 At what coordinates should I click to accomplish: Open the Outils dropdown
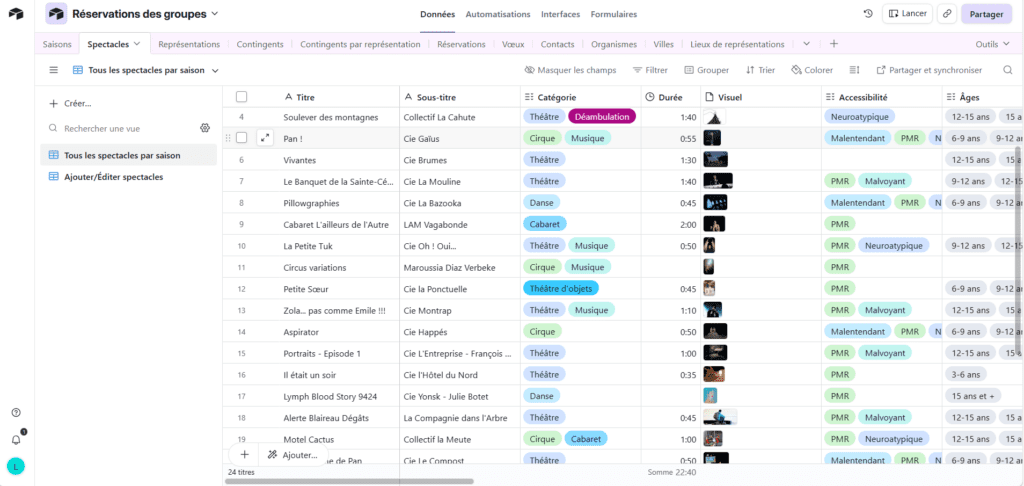(993, 44)
